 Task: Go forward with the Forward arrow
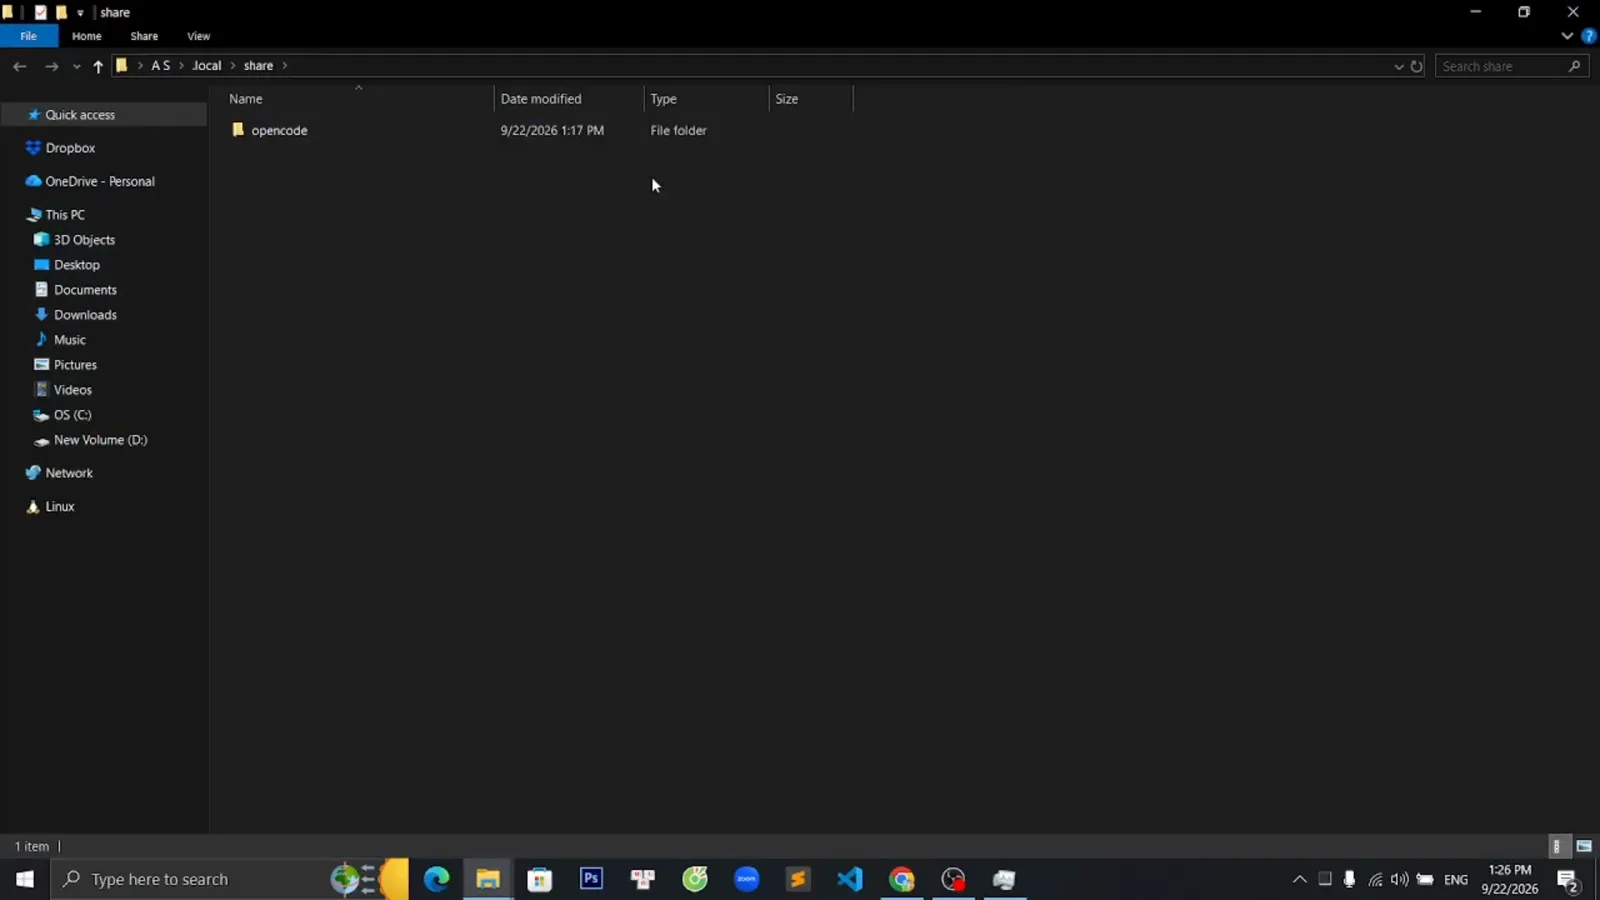pos(51,66)
